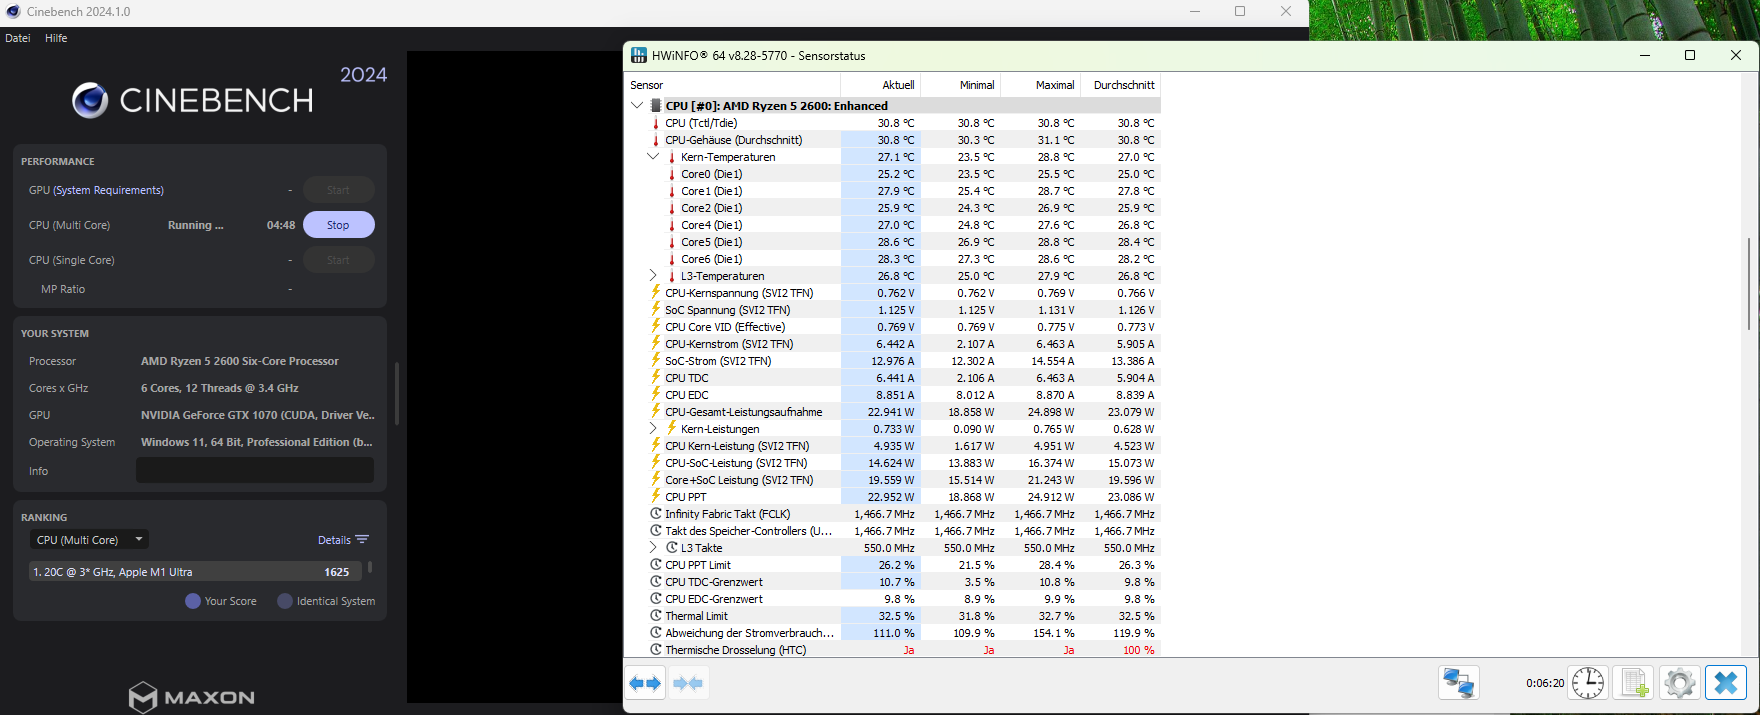Click the CPU chip icon beside AMD Ryzen 5 2600
The image size is (1760, 715).
click(656, 105)
